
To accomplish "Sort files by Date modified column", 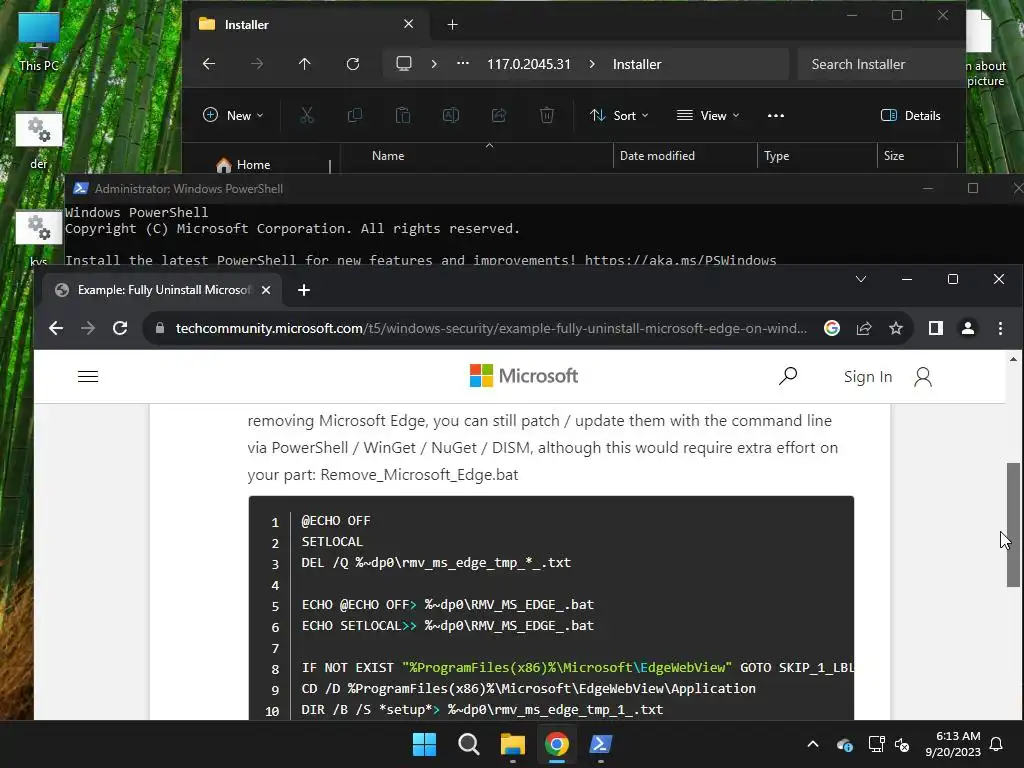I will point(657,156).
